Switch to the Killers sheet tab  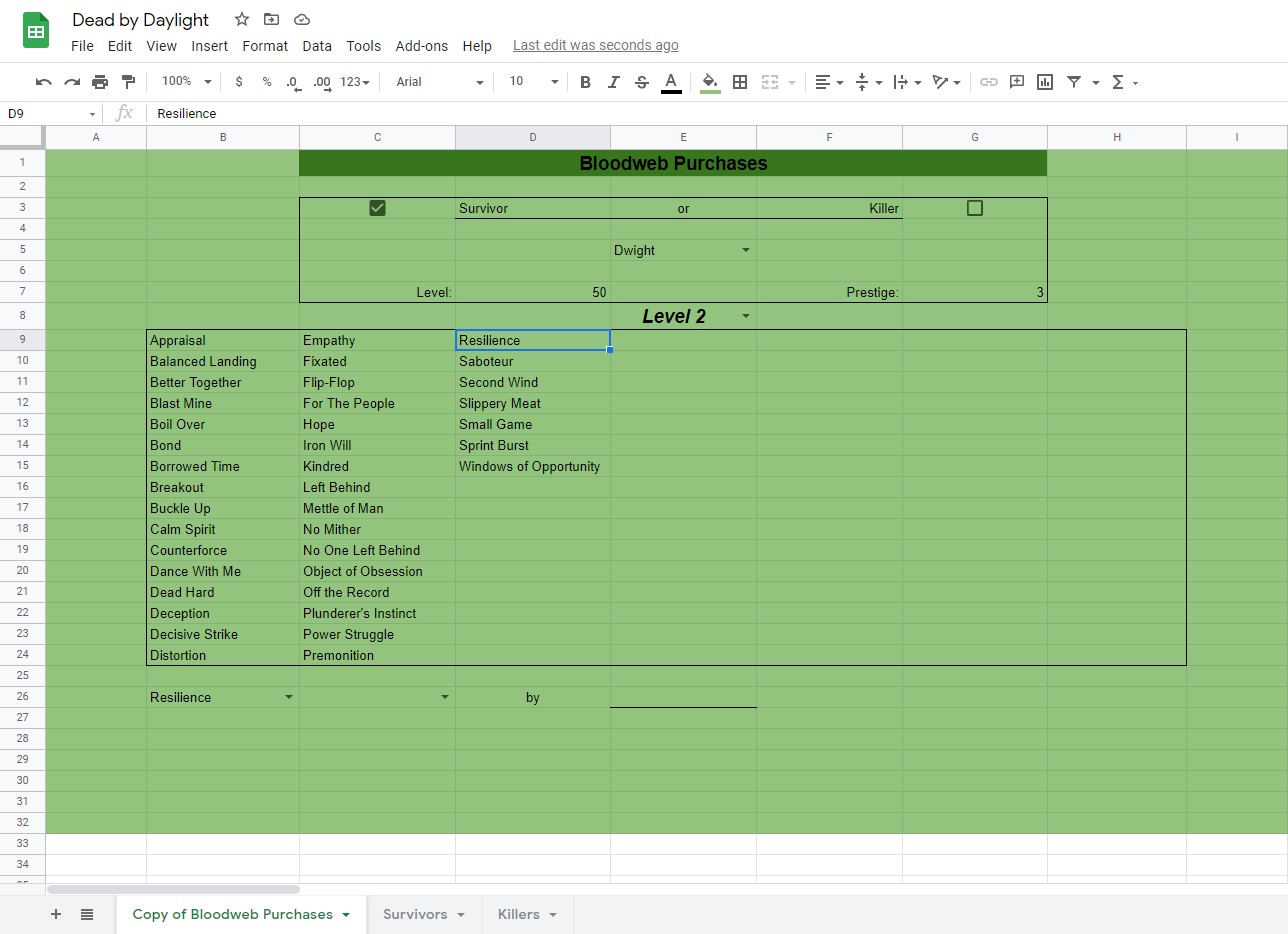coord(528,914)
